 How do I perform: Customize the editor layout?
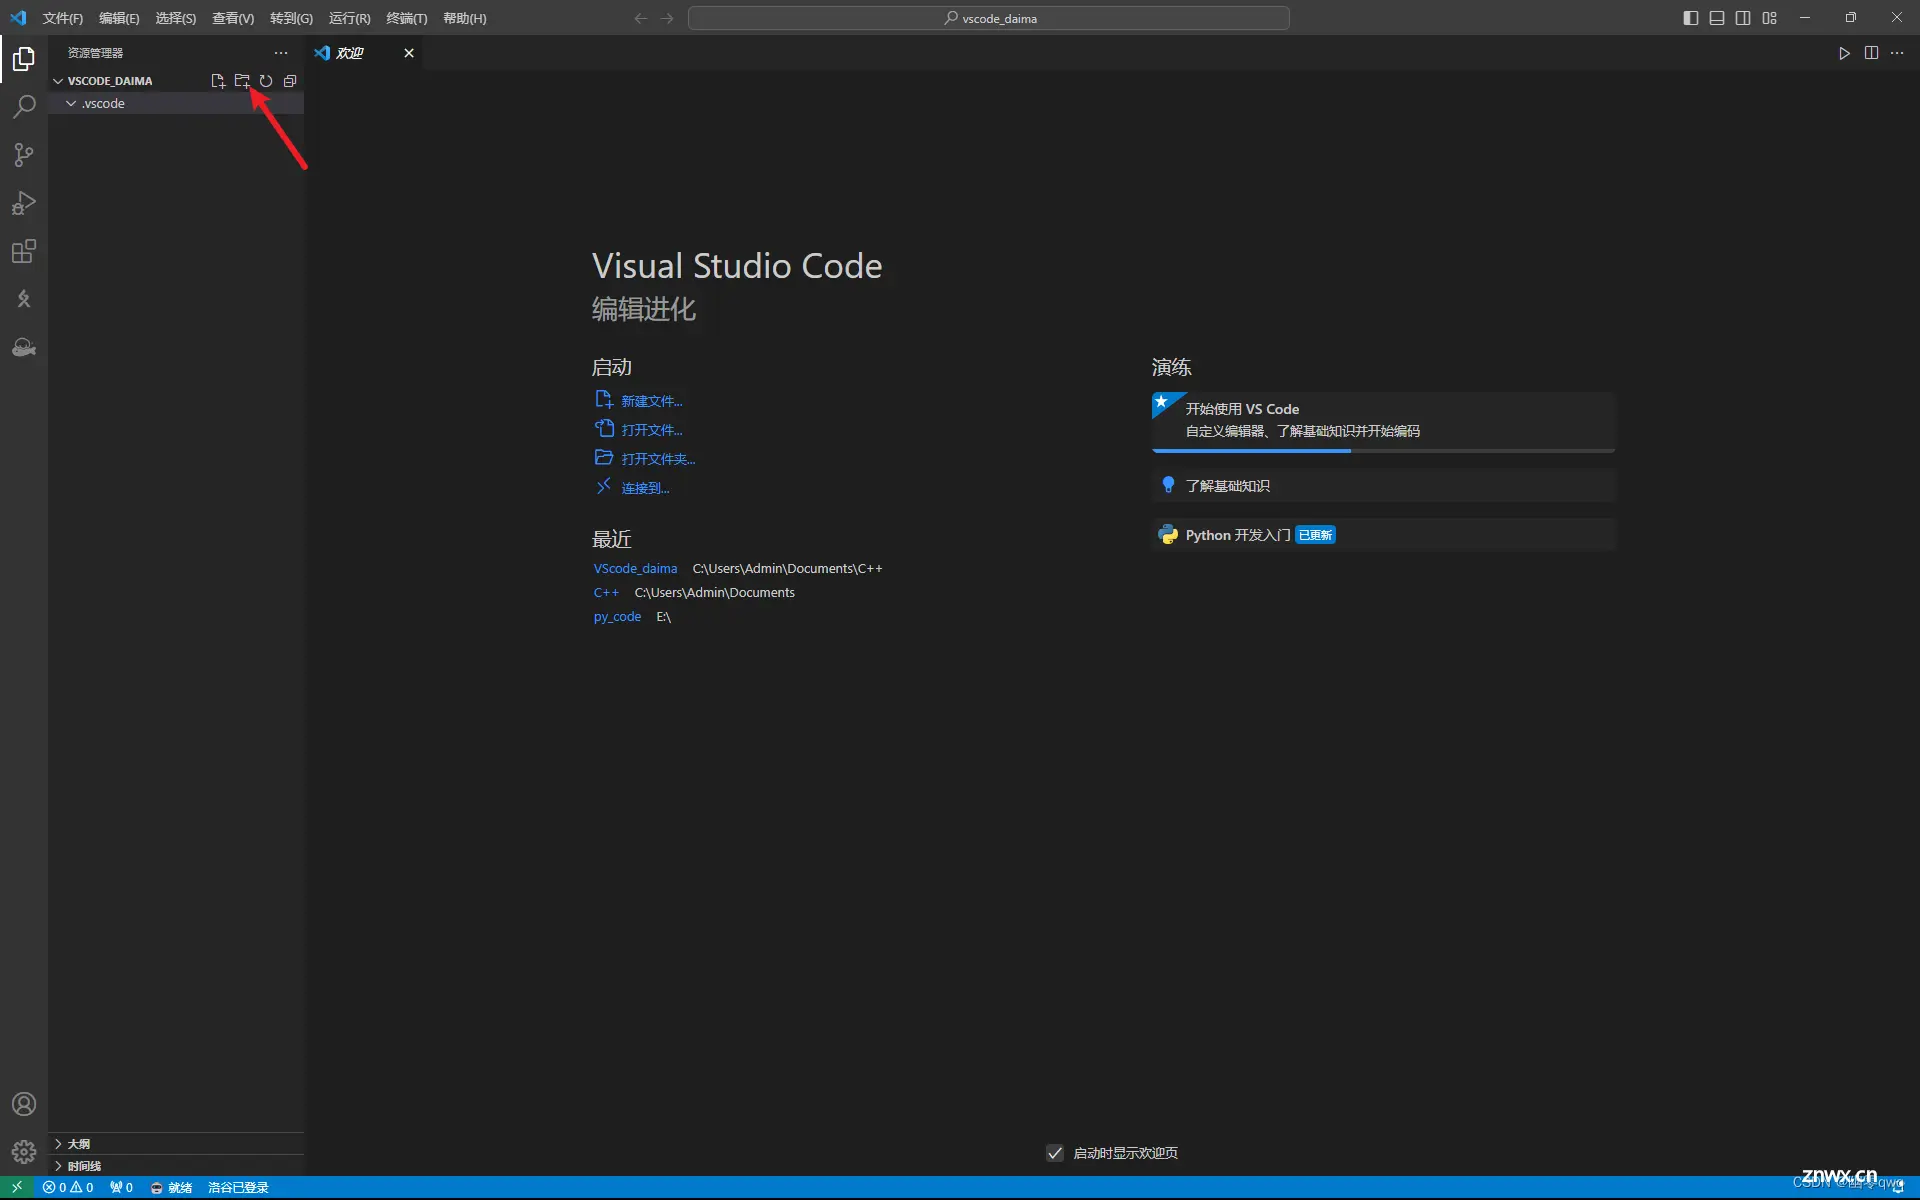click(x=1769, y=18)
